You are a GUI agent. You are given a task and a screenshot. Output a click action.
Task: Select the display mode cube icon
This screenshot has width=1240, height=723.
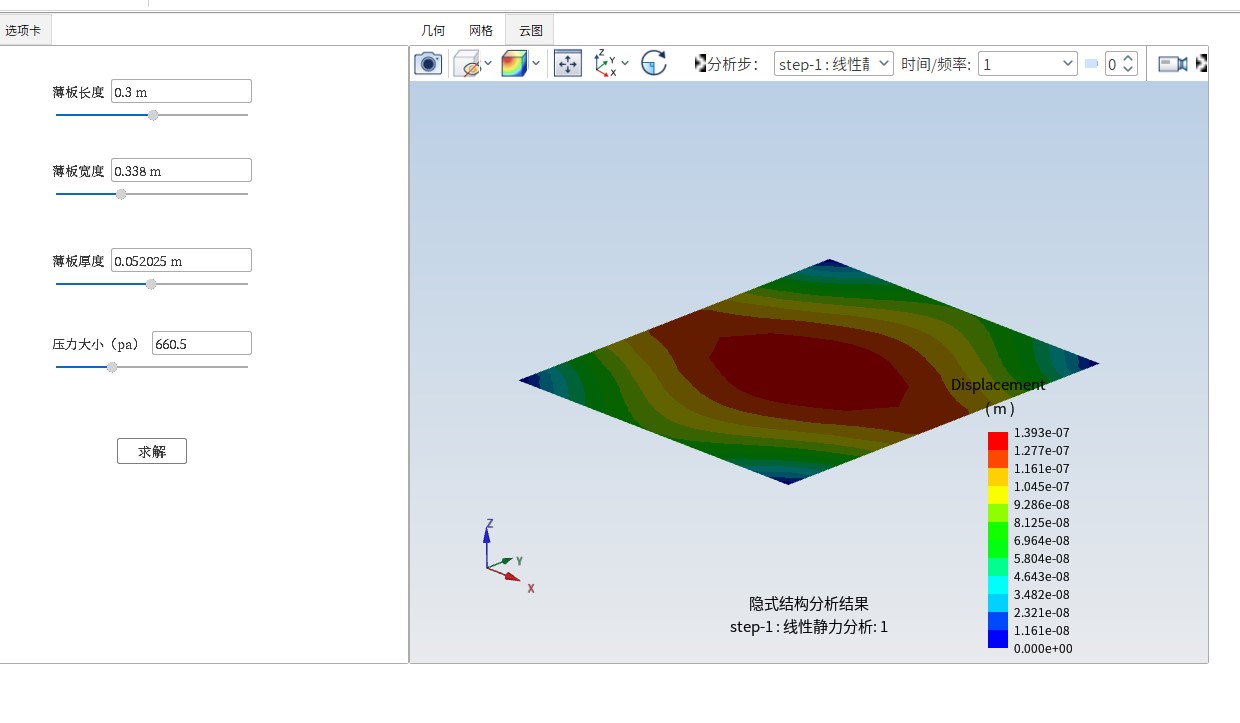467,63
